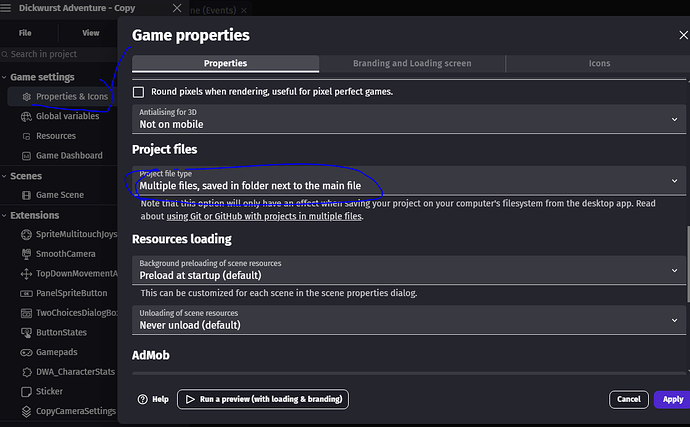This screenshot has width=690, height=427.
Task: Open Antialising for 3D dropdown
Action: (409, 119)
